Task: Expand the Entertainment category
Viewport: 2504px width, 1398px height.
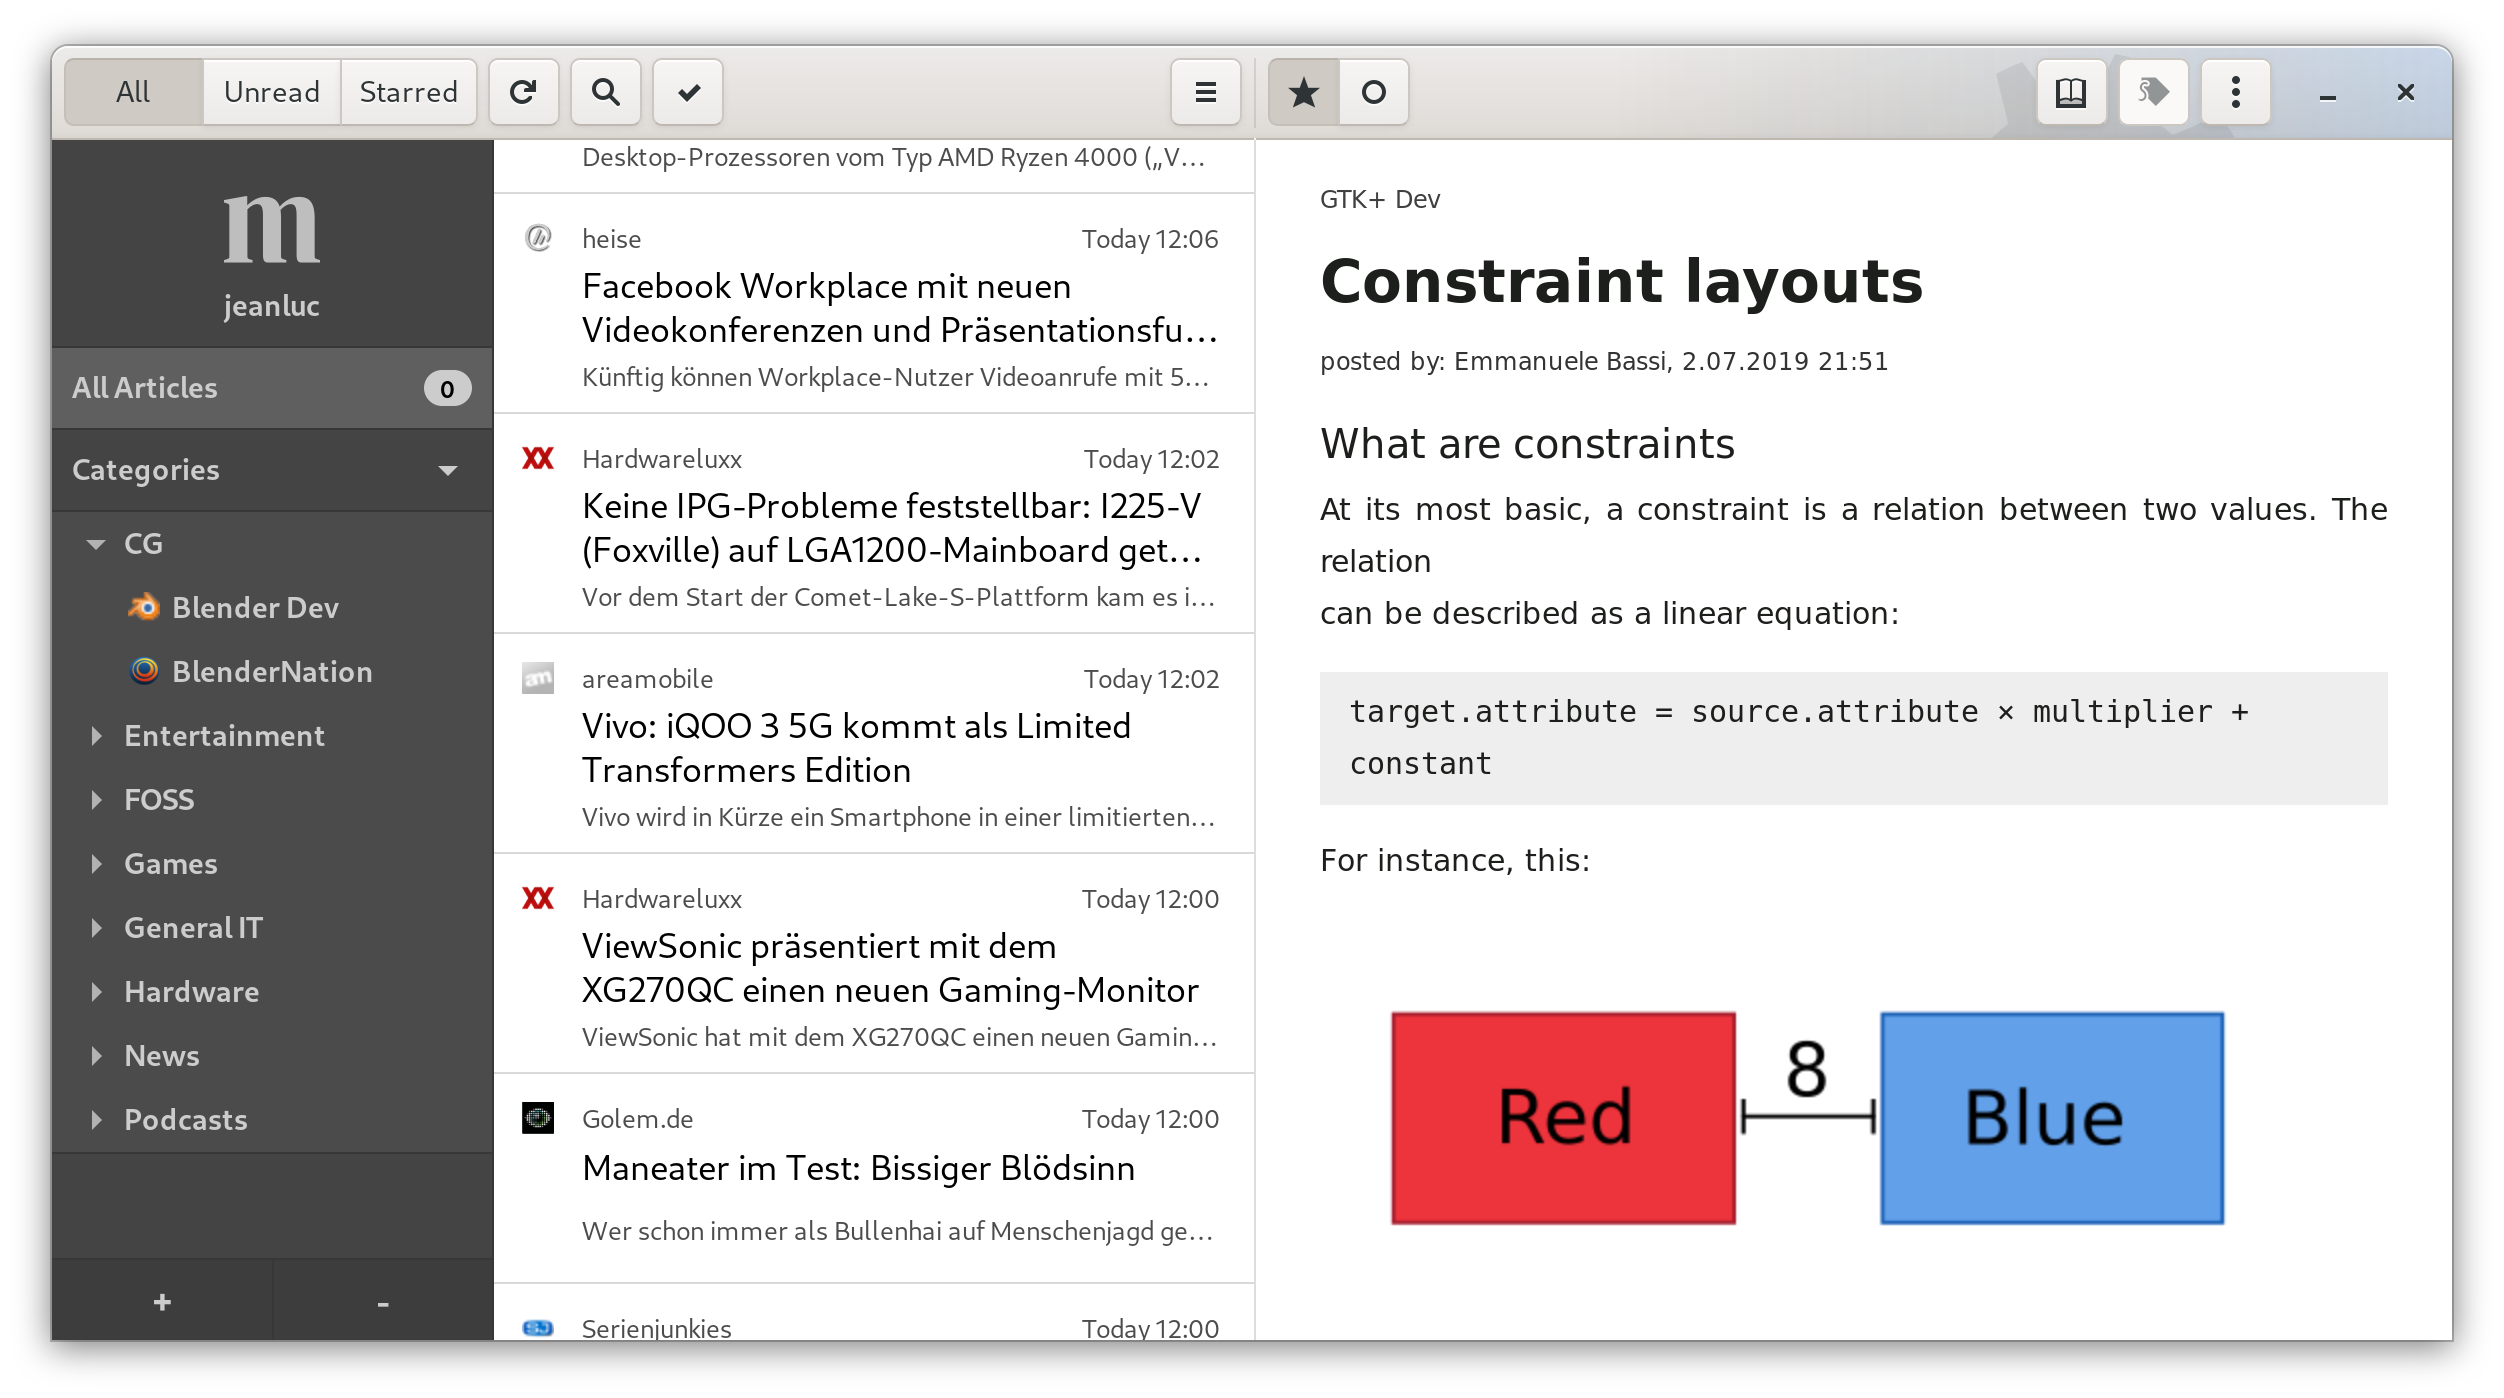Action: pos(96,736)
